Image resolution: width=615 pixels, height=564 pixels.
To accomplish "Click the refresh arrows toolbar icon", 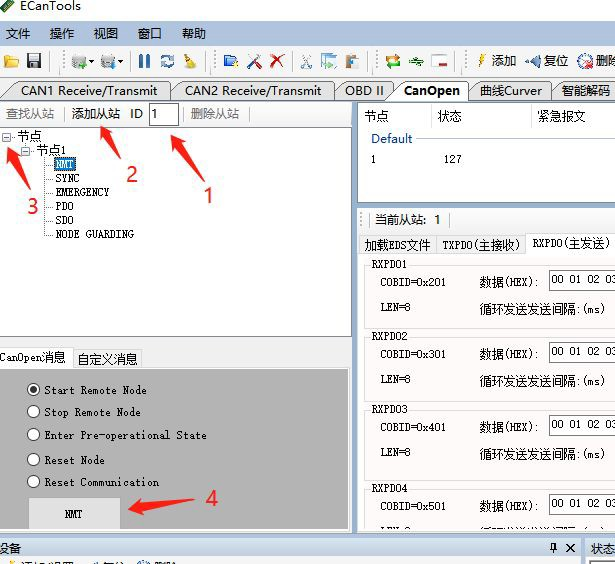I will tap(167, 62).
